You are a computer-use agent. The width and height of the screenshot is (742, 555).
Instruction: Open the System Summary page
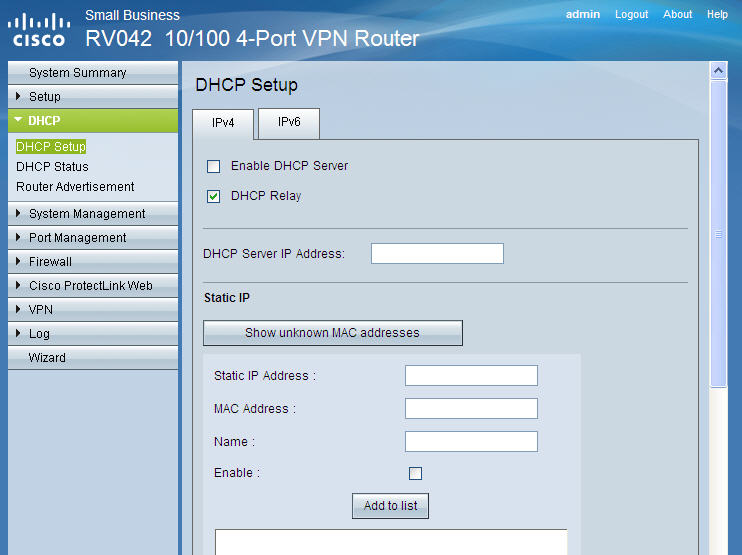[93, 73]
